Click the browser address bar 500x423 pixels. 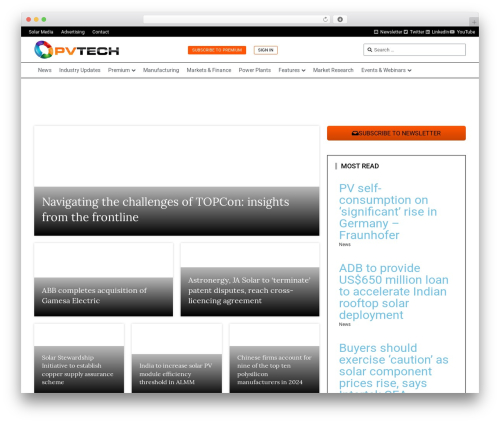coord(237,19)
